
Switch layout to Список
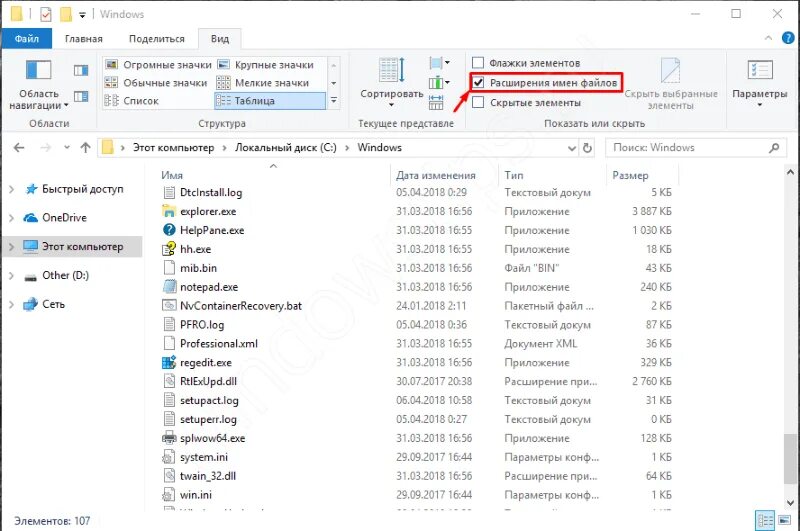(132, 100)
